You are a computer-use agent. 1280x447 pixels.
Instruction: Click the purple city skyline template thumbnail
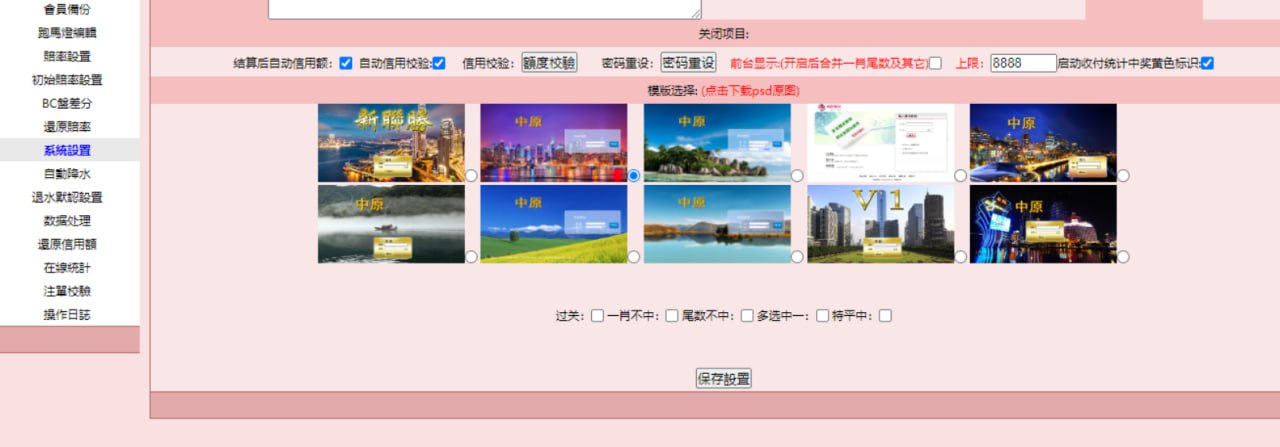pos(553,142)
